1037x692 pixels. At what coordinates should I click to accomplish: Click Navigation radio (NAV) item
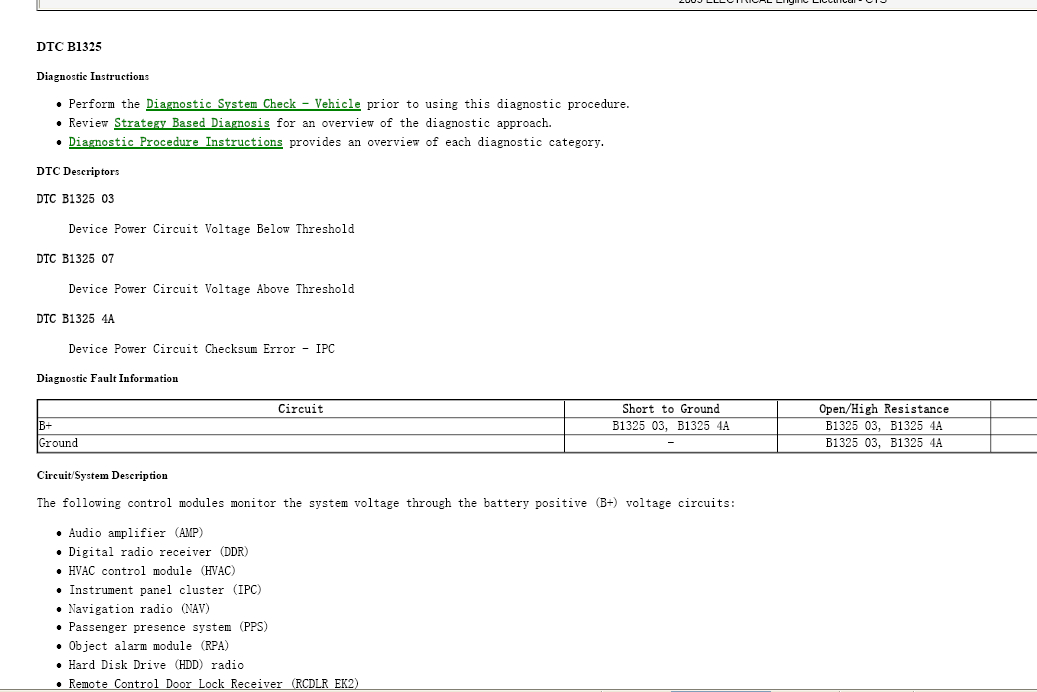(139, 609)
